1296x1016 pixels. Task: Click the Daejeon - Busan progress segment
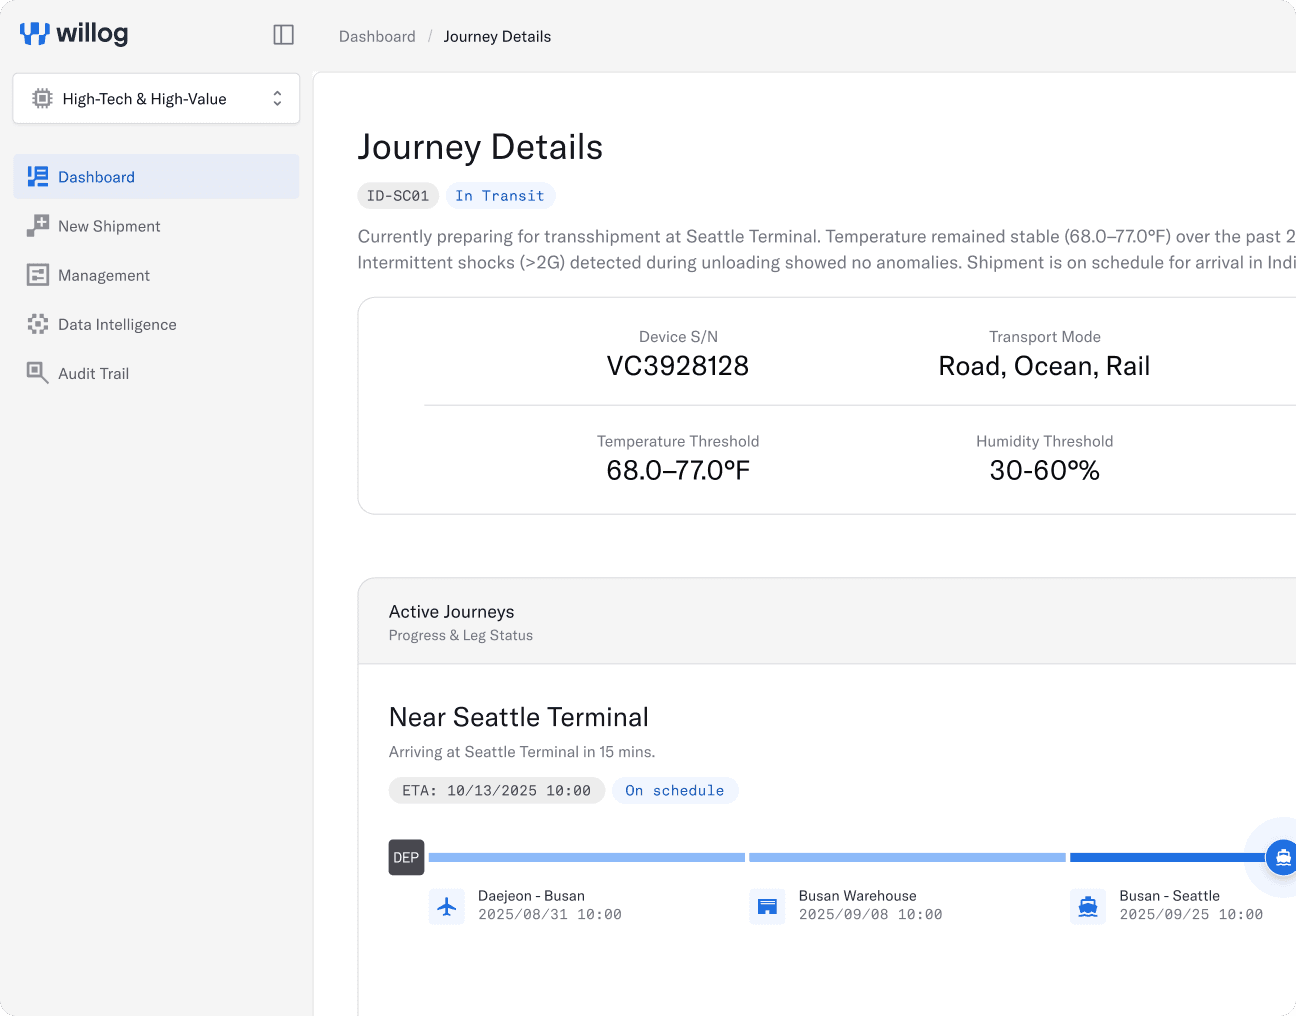[587, 857]
